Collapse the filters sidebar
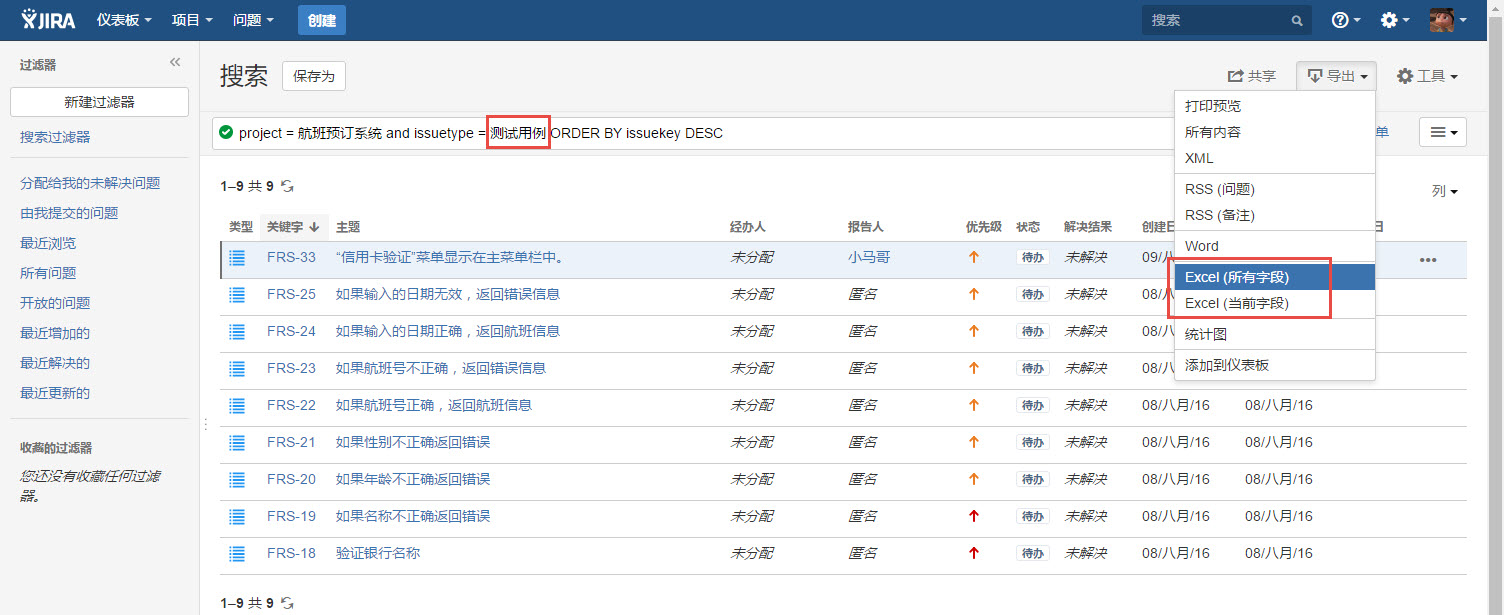This screenshot has width=1504, height=615. (x=175, y=63)
